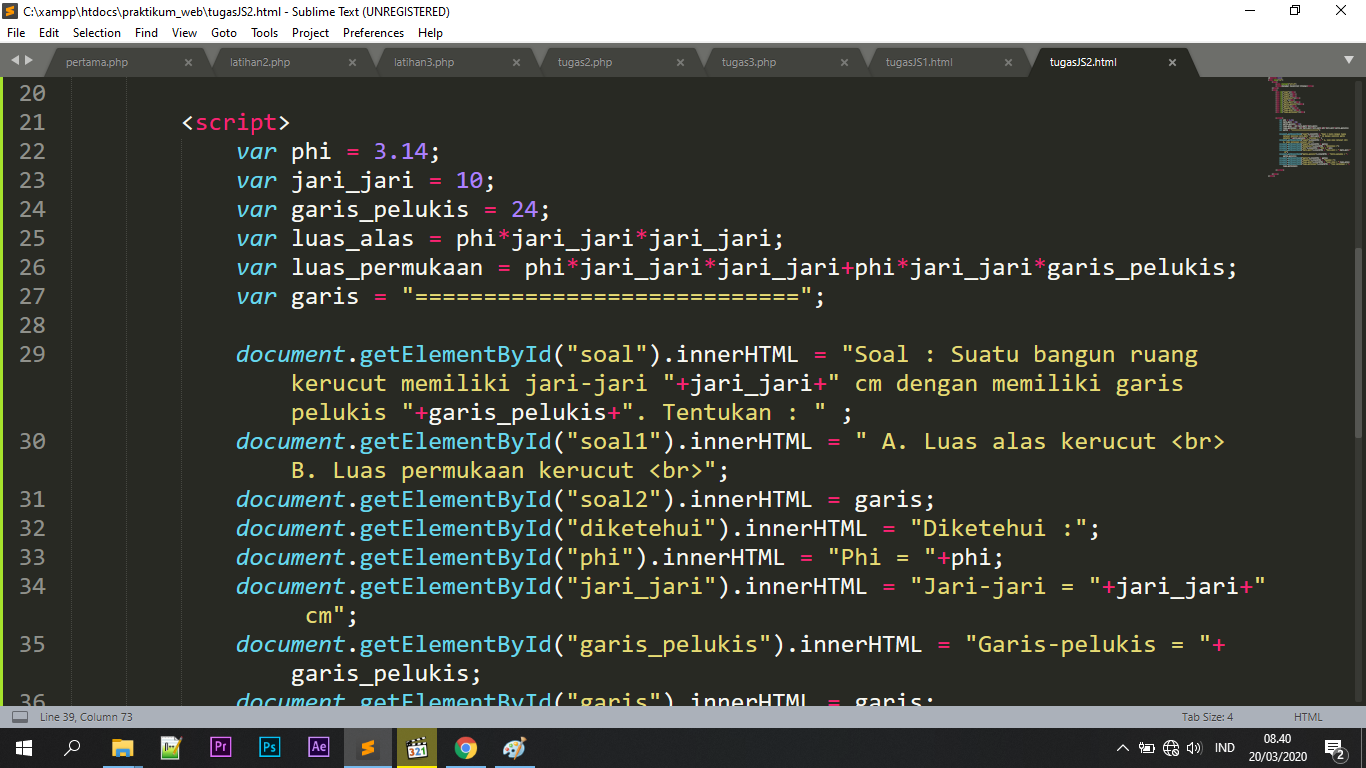Open Windows Search
The image size is (1366, 768).
(71, 748)
